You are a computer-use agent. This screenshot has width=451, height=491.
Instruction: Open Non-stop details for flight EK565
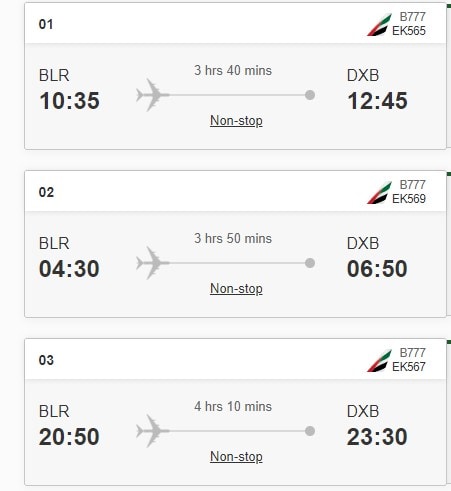tap(236, 121)
